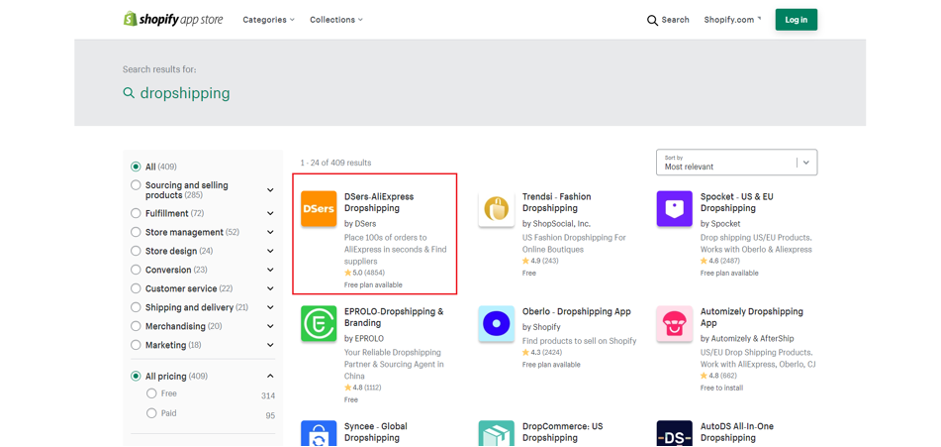Open the Shopify.com external link

point(732,20)
